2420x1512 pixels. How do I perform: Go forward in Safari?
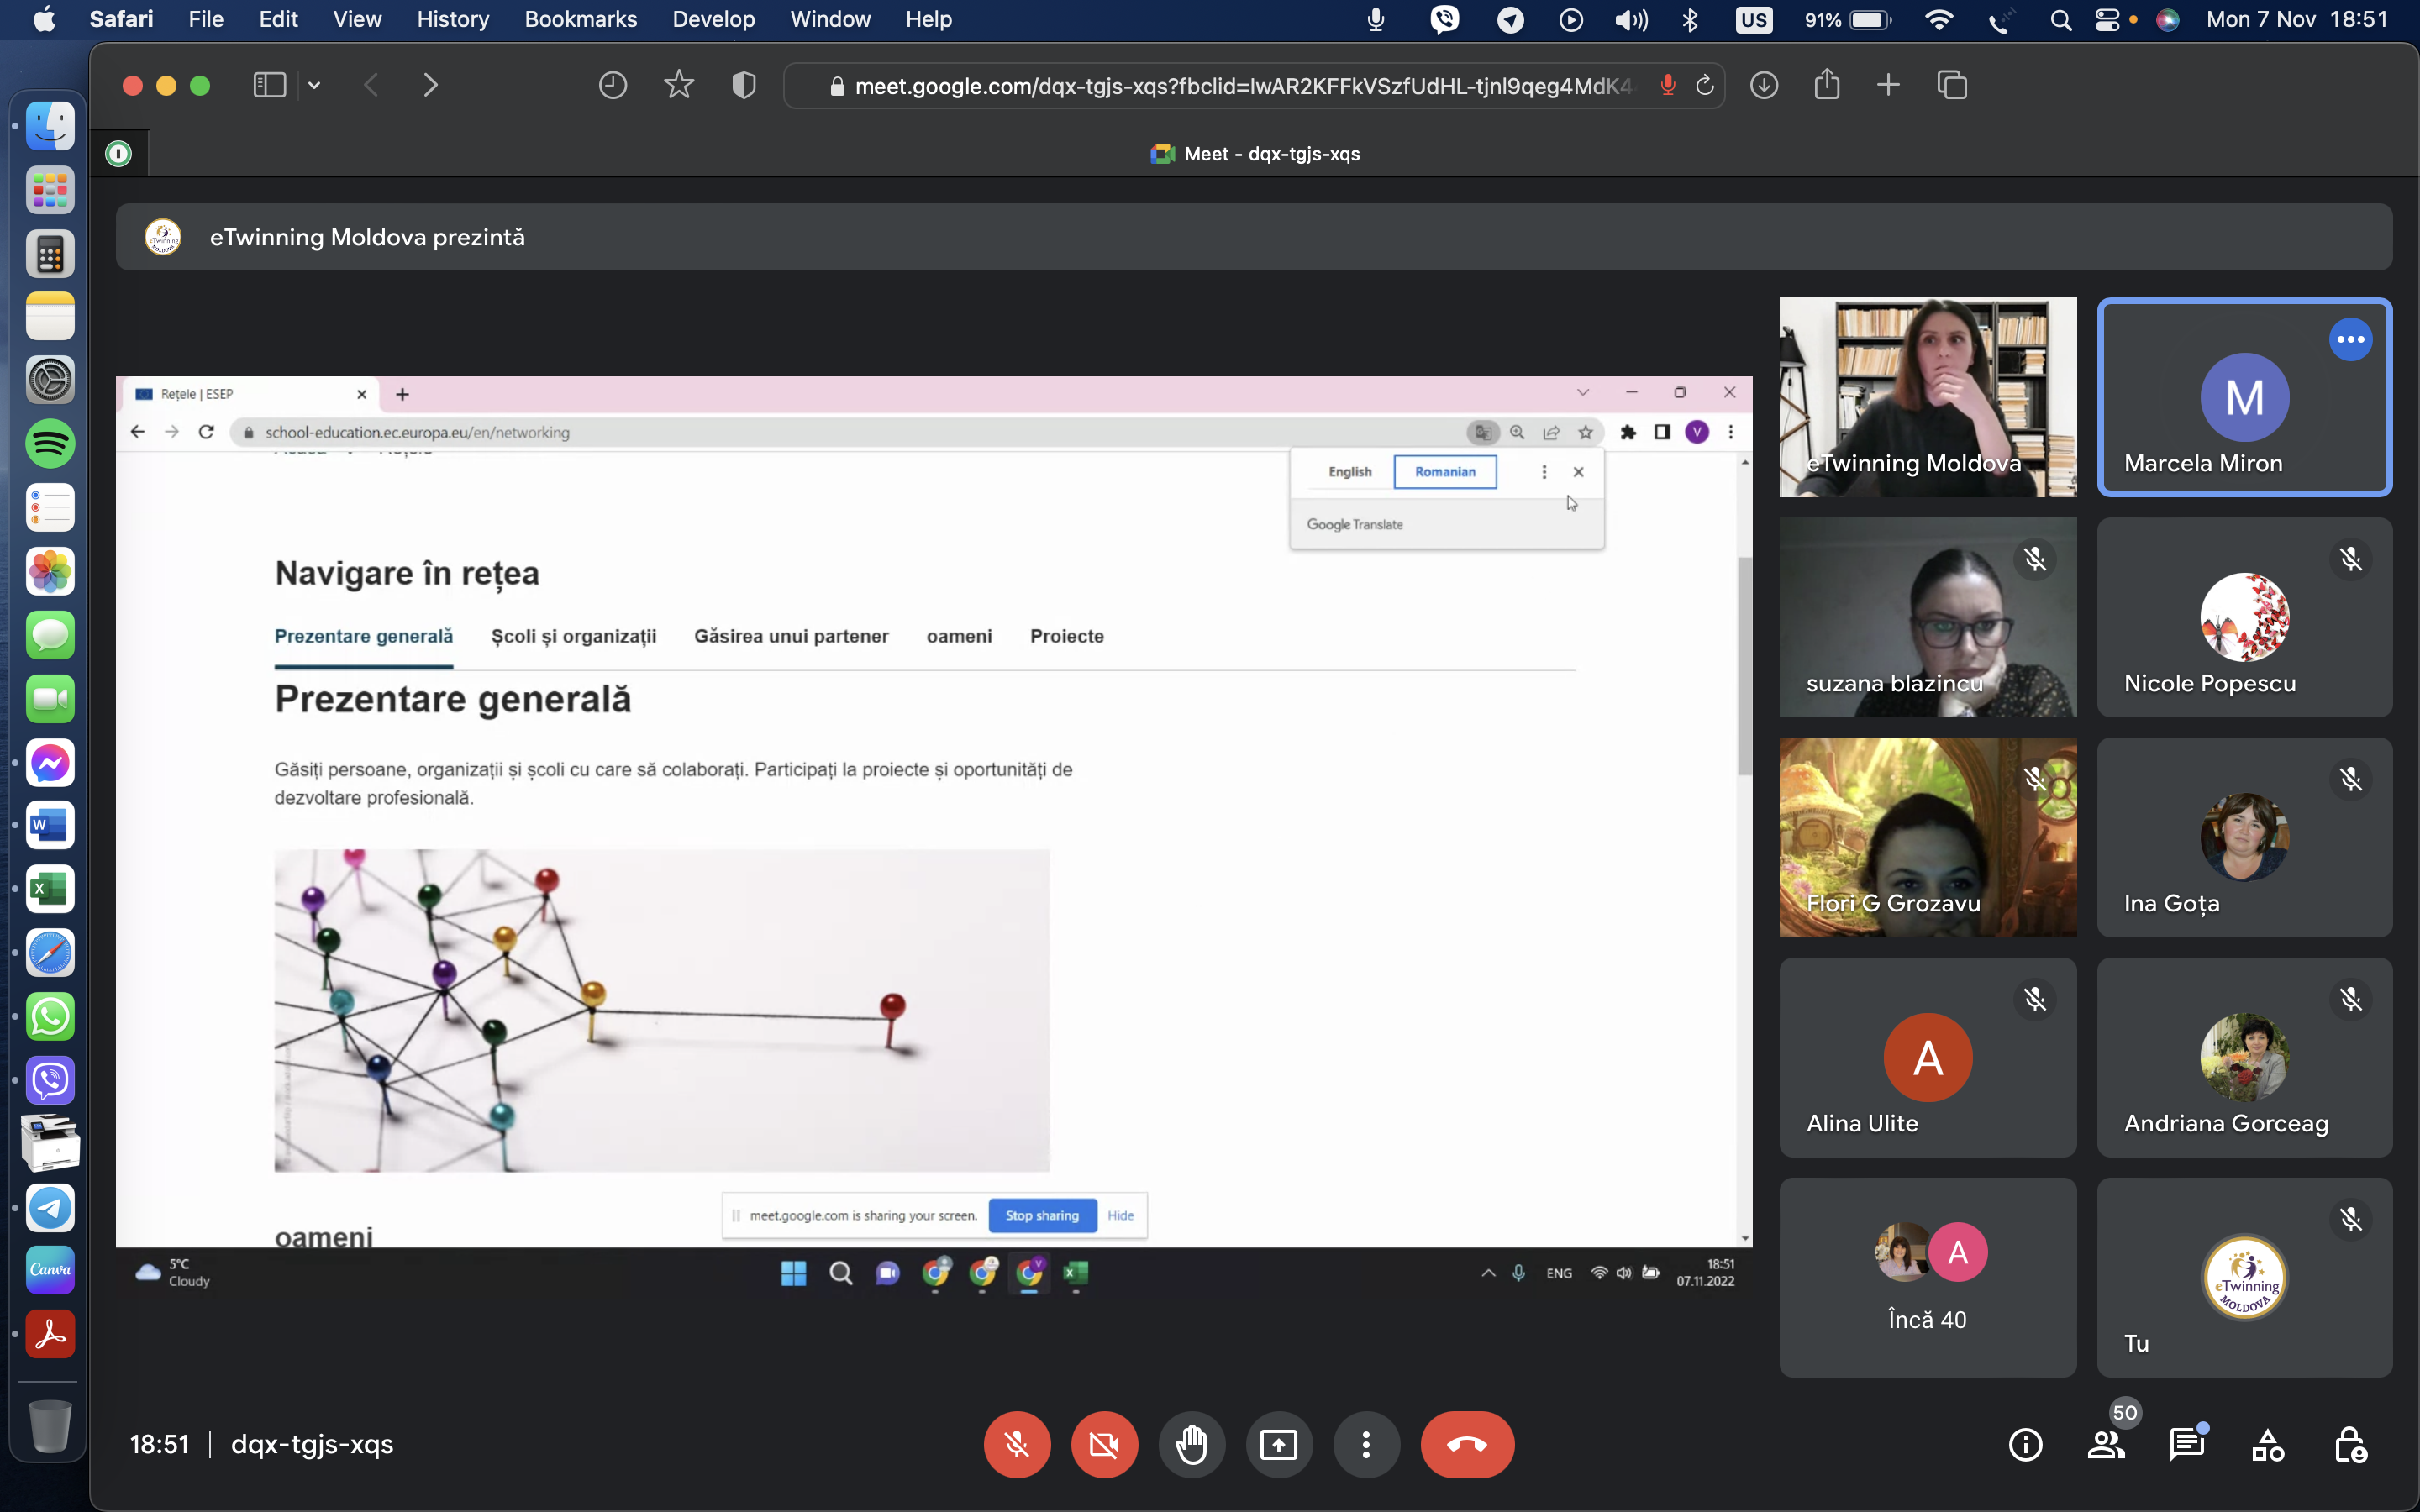430,85
